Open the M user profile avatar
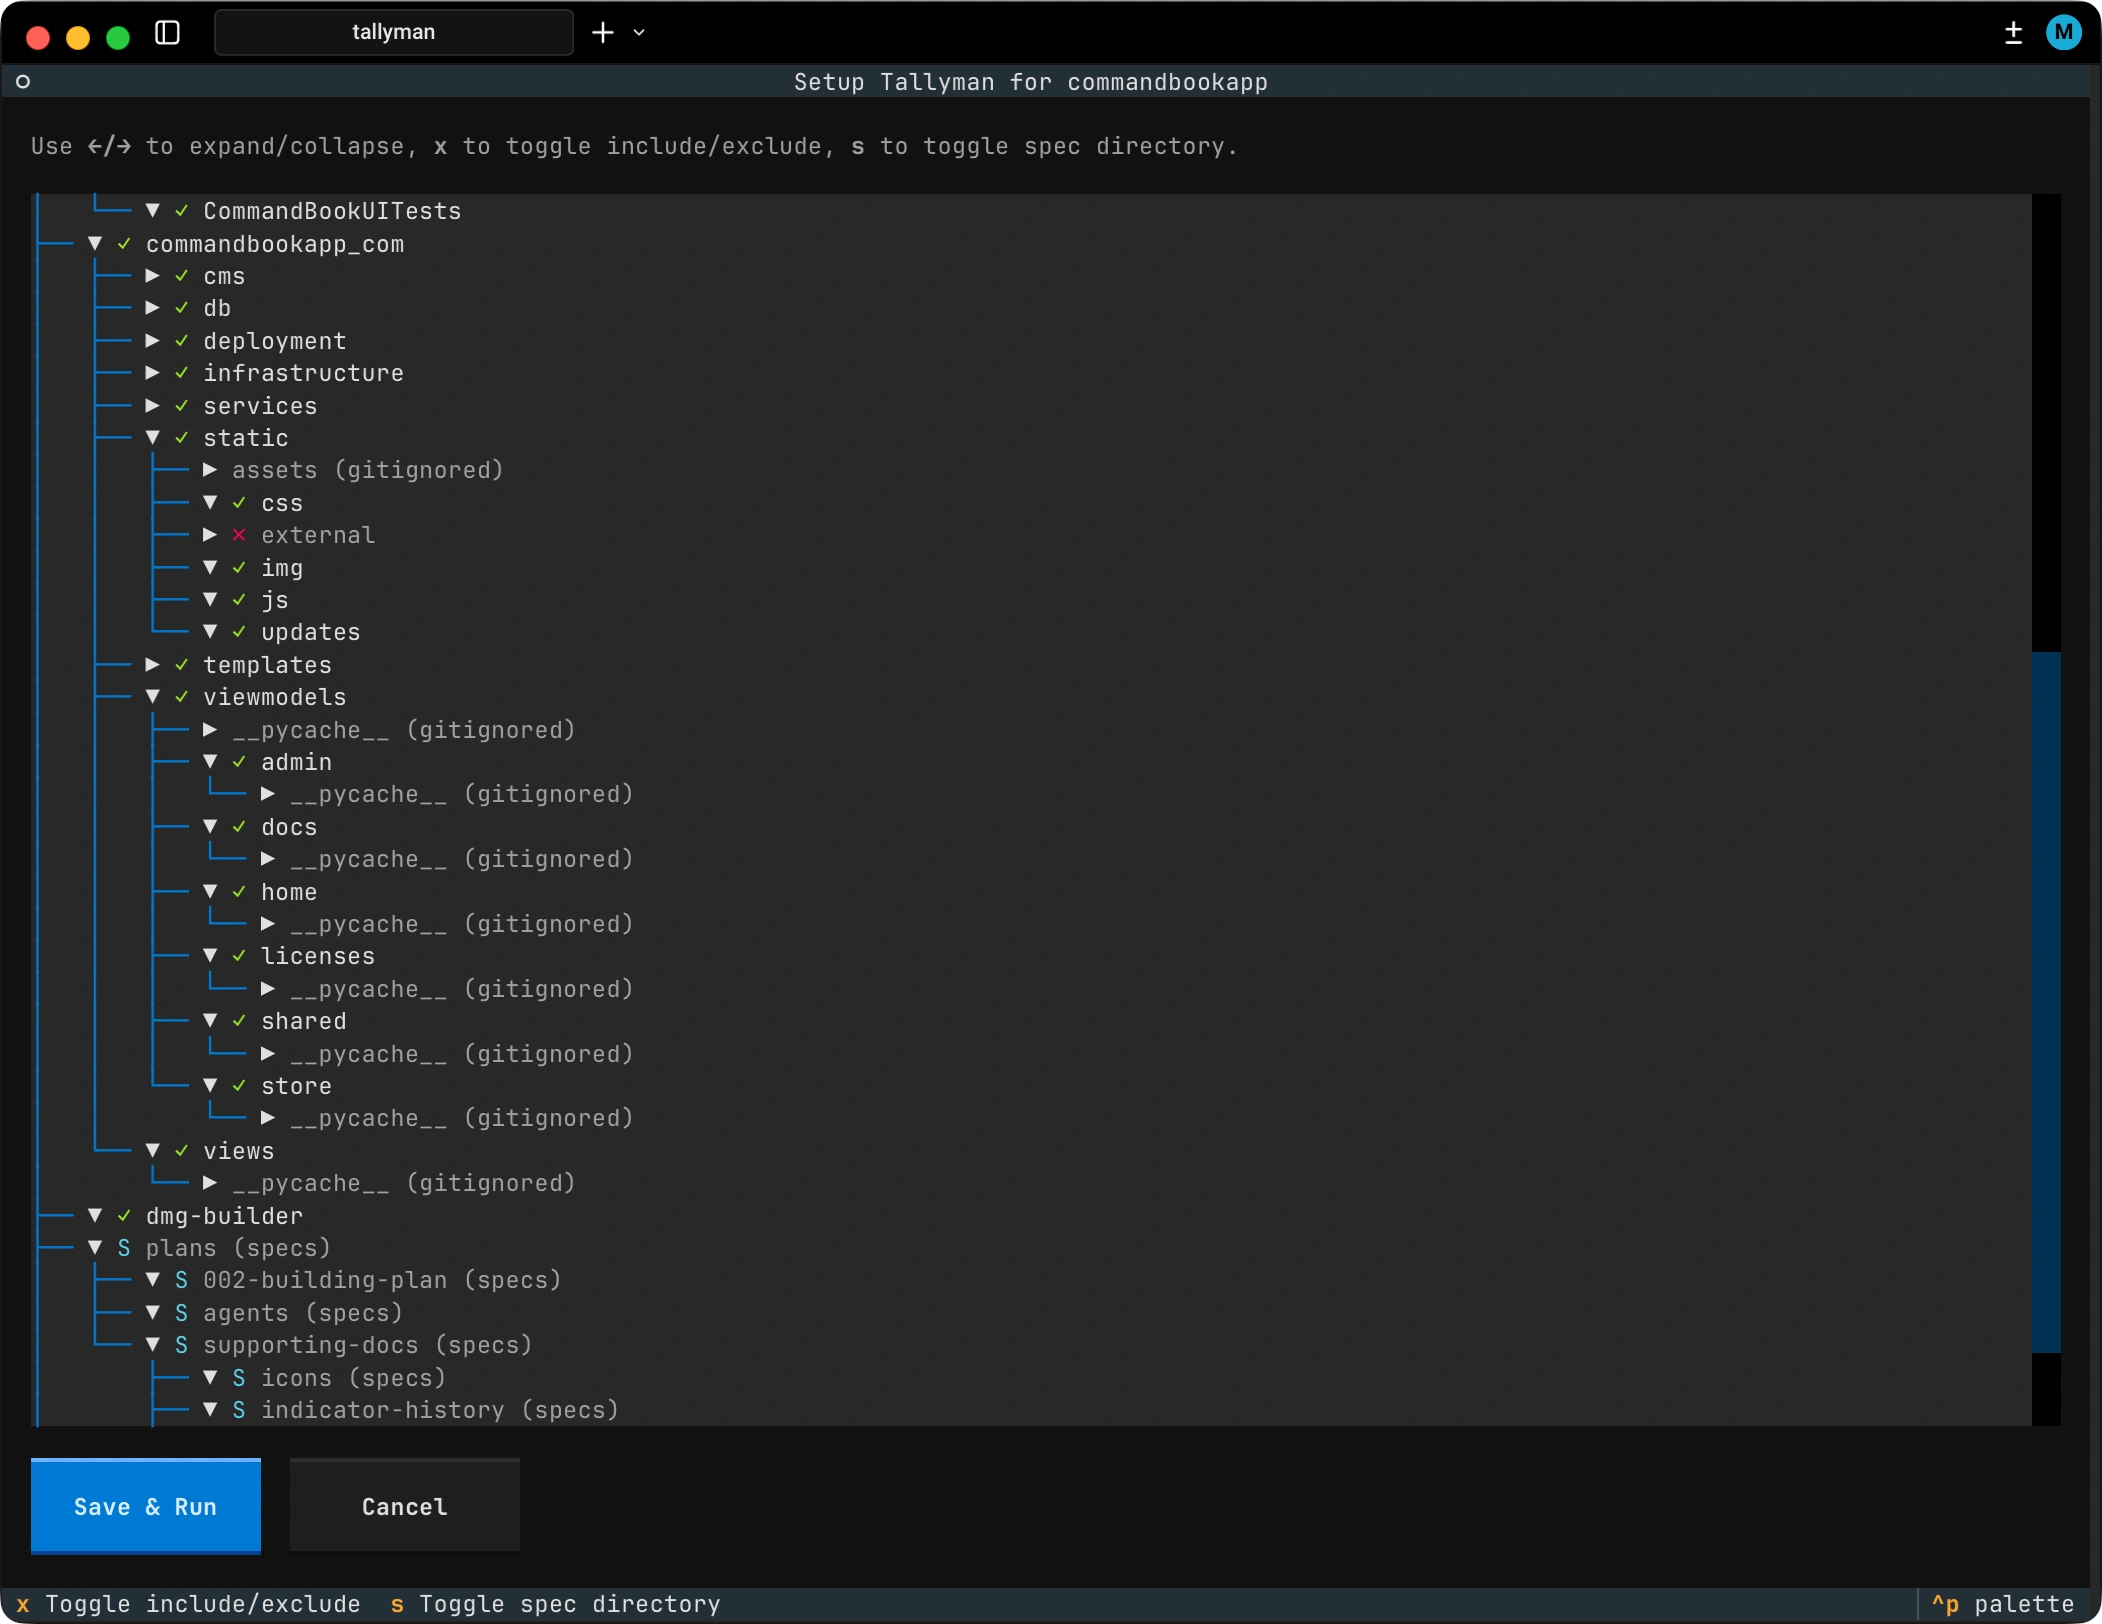Screen dimensions: 2102x1624 (2064, 32)
